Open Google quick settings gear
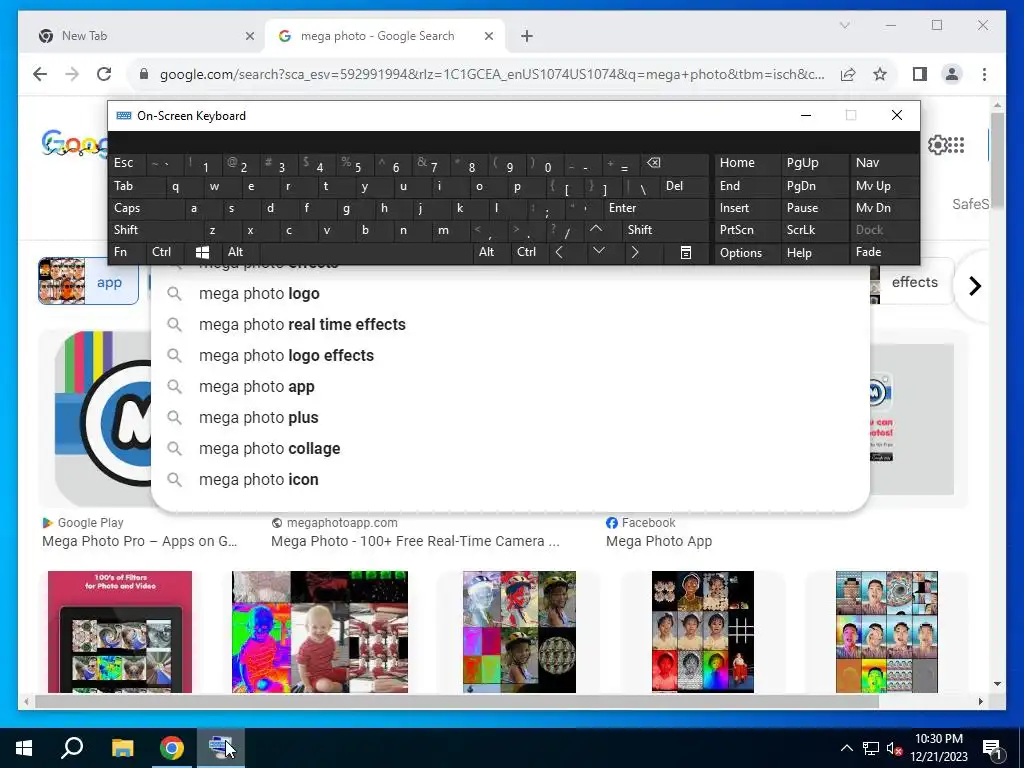Image resolution: width=1024 pixels, height=768 pixels. (937, 144)
